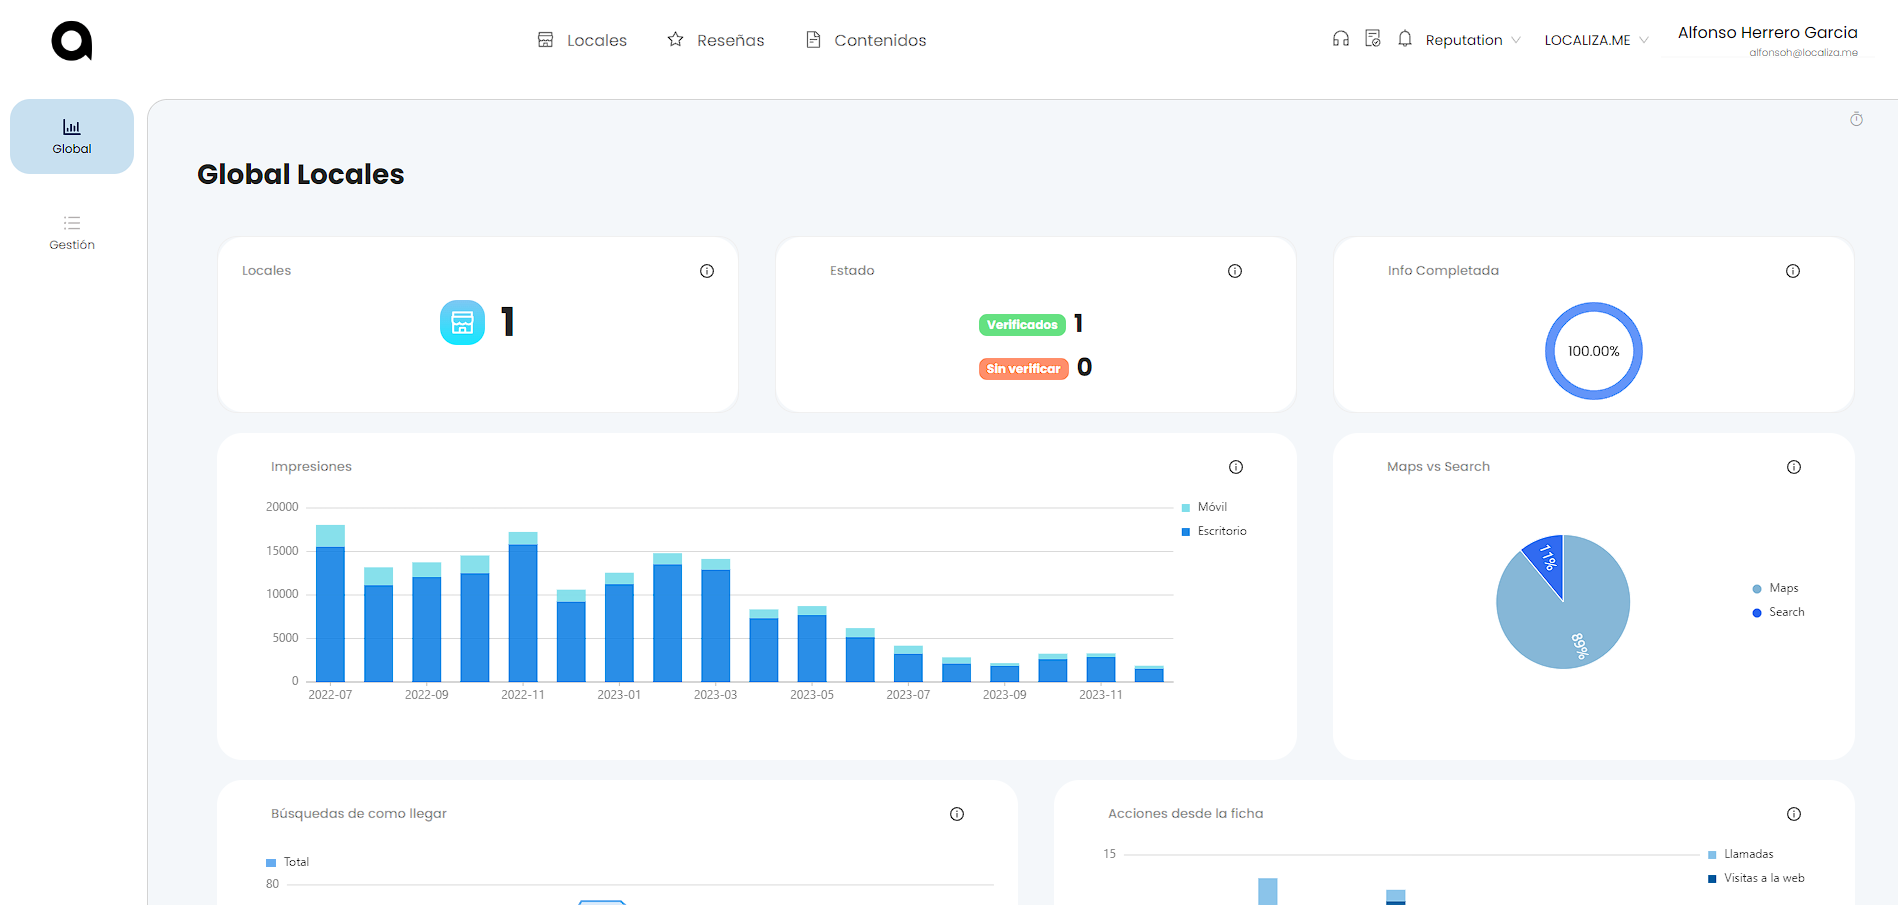Image resolution: width=1898 pixels, height=905 pixels.
Task: Toggle the Maps legend entry
Action: tap(1775, 588)
